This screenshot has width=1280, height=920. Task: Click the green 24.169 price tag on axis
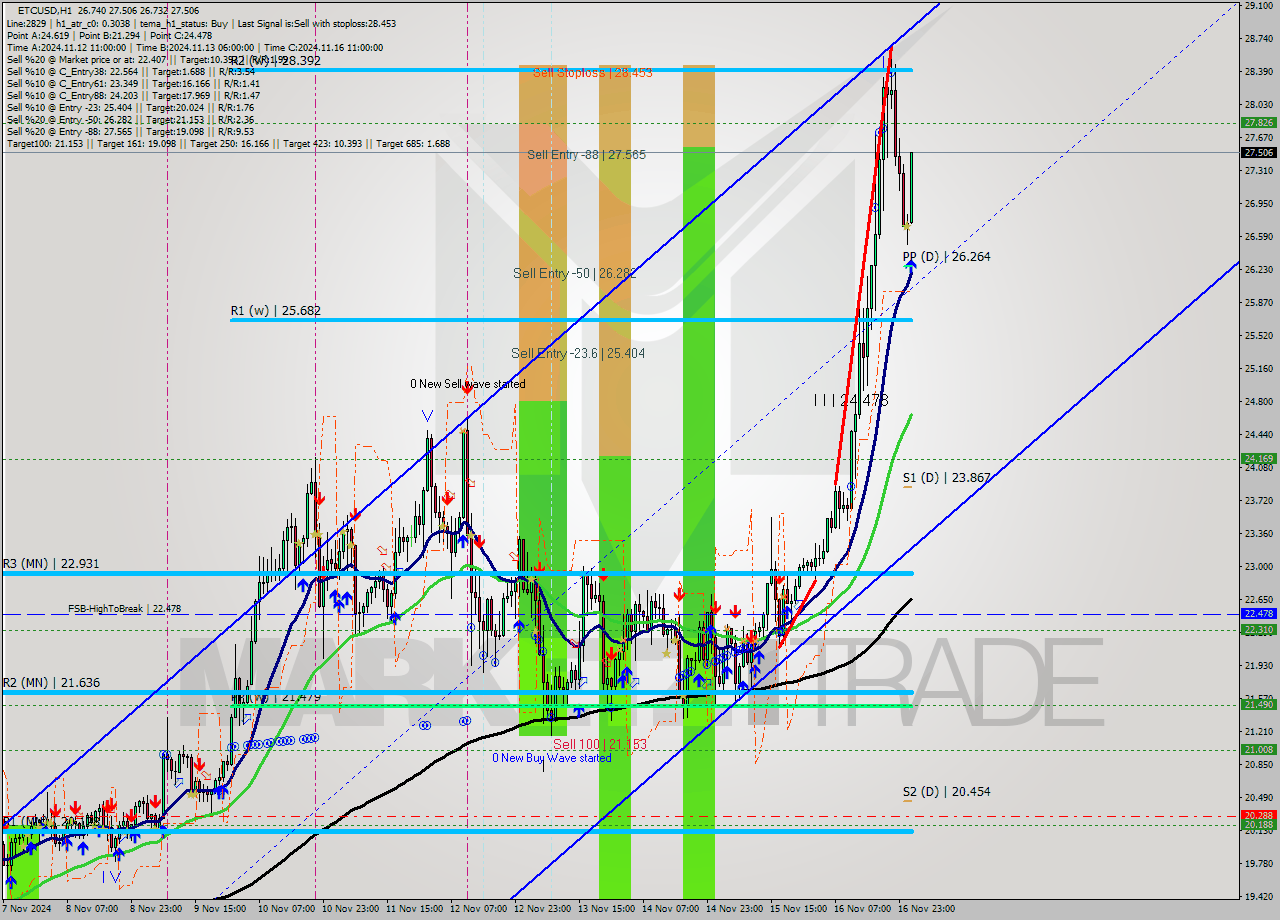[x=1258, y=459]
